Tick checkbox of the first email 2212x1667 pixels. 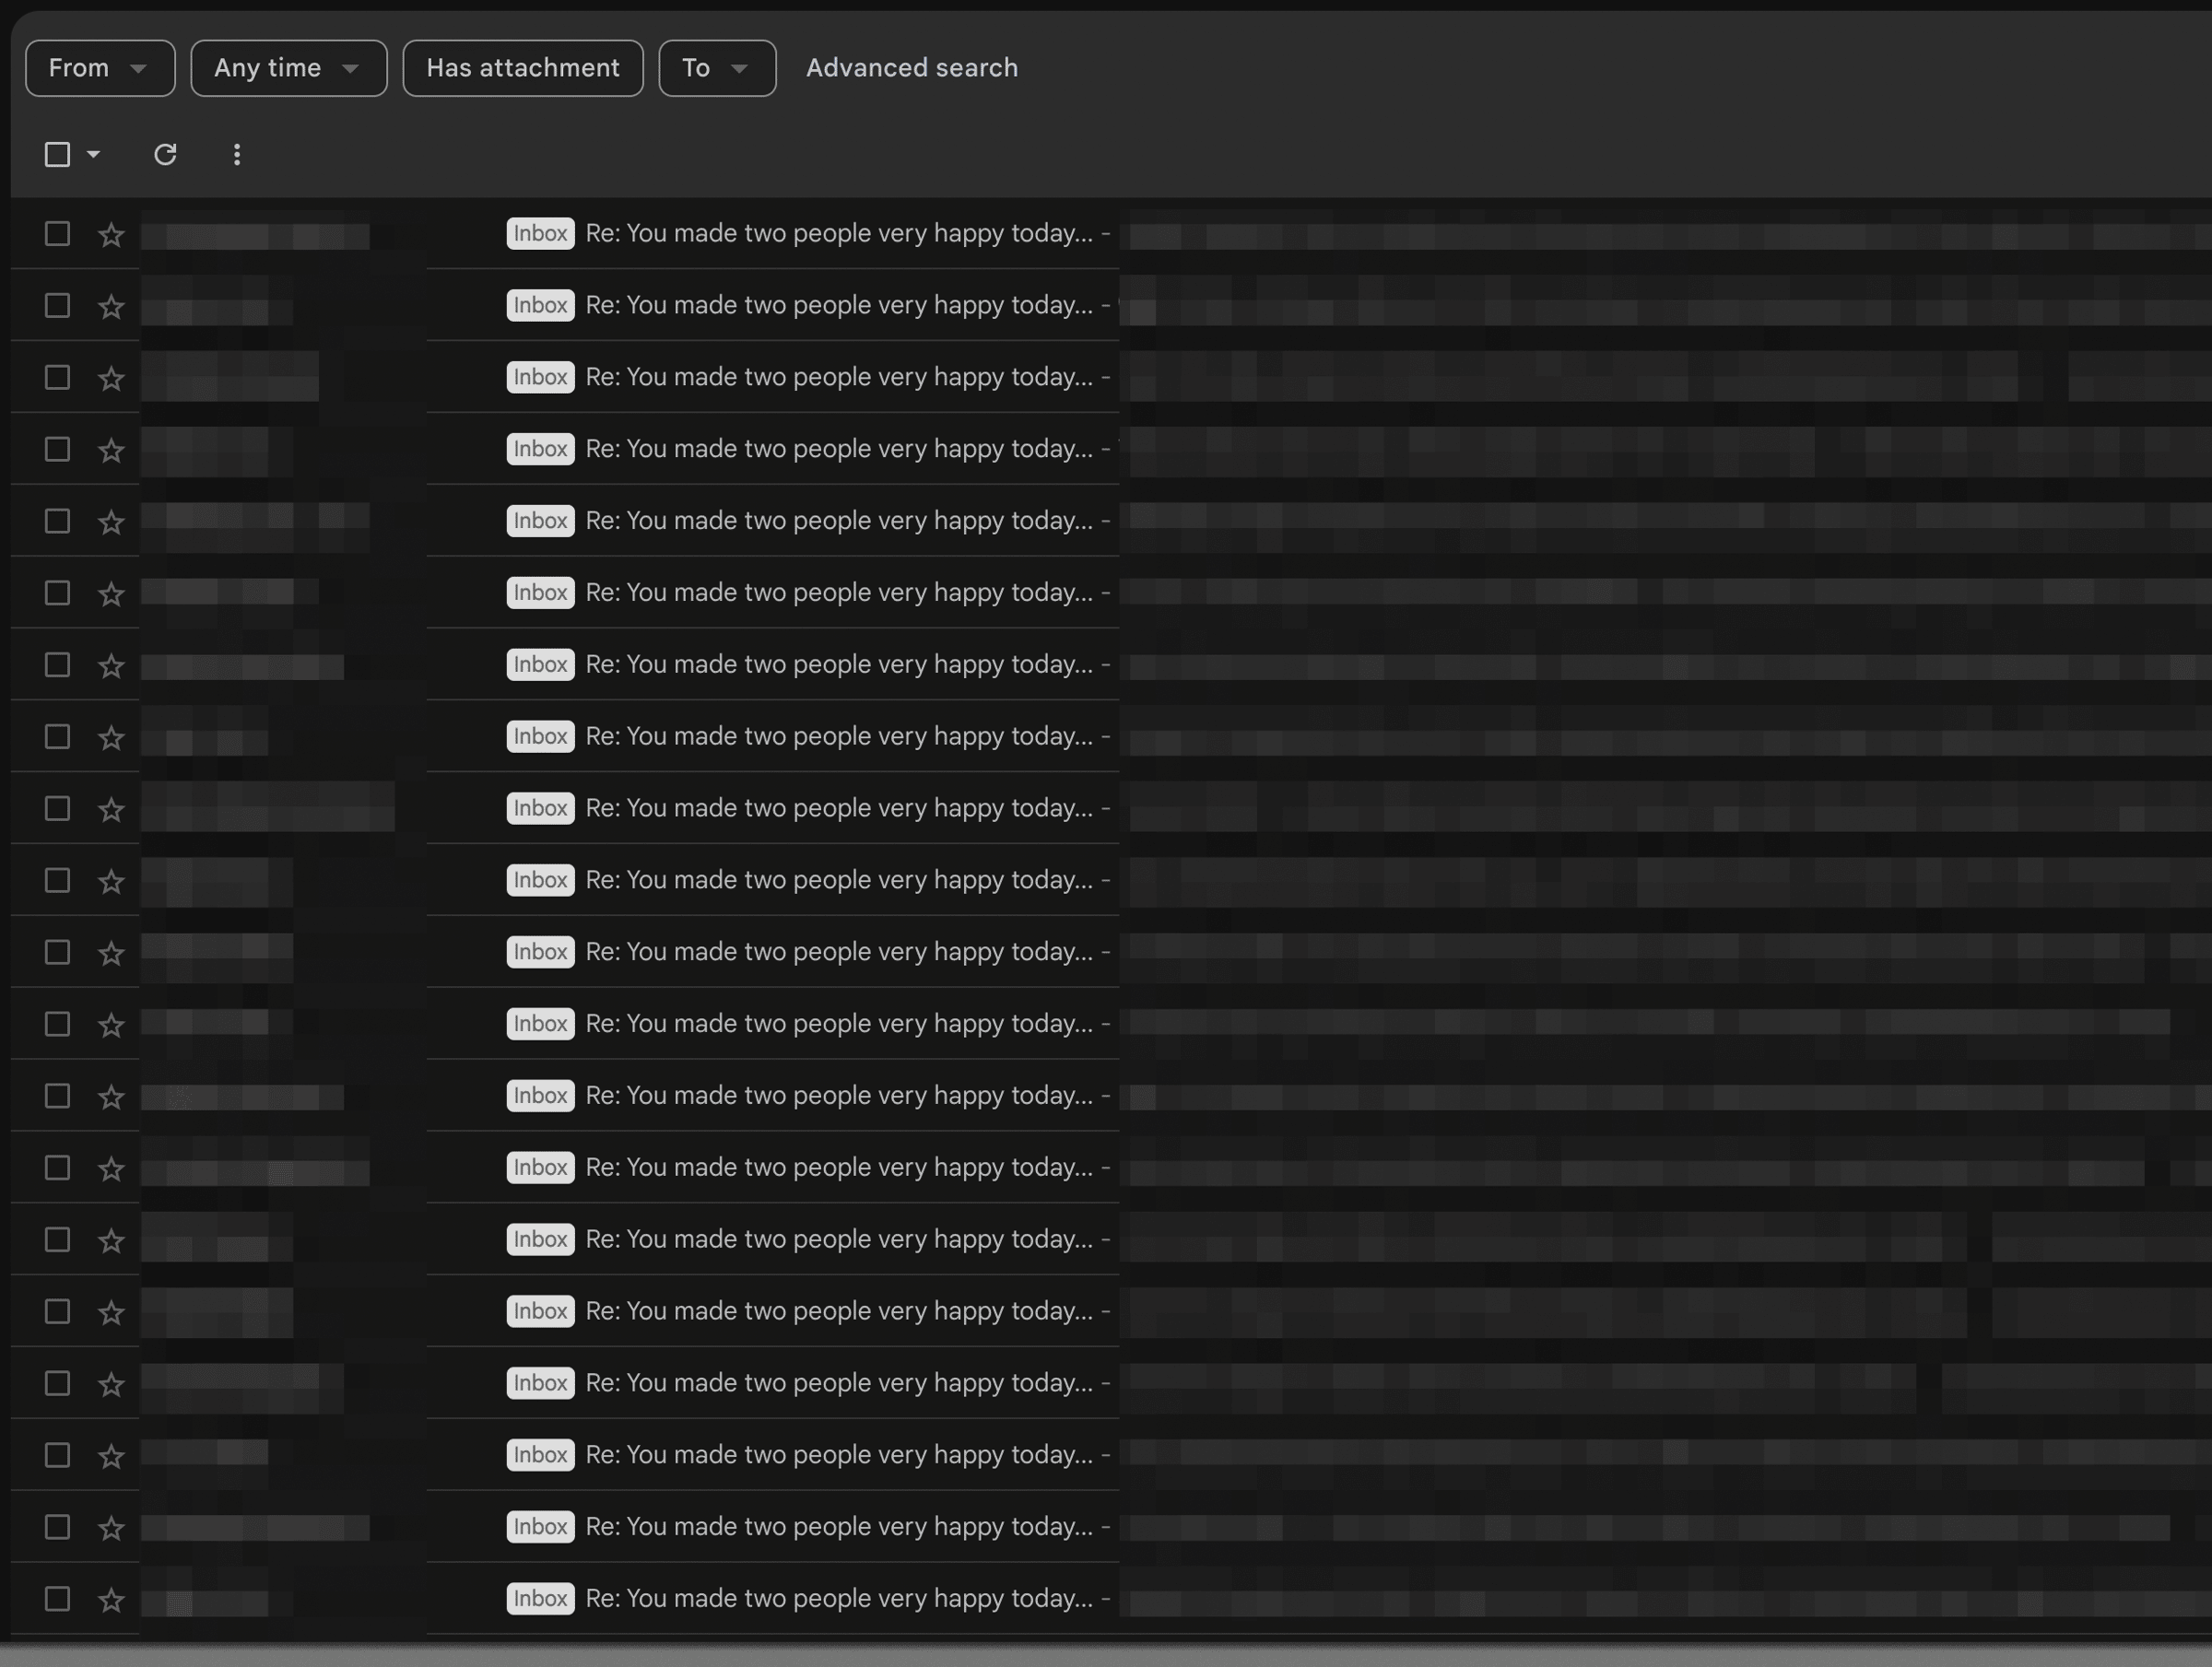(57, 233)
